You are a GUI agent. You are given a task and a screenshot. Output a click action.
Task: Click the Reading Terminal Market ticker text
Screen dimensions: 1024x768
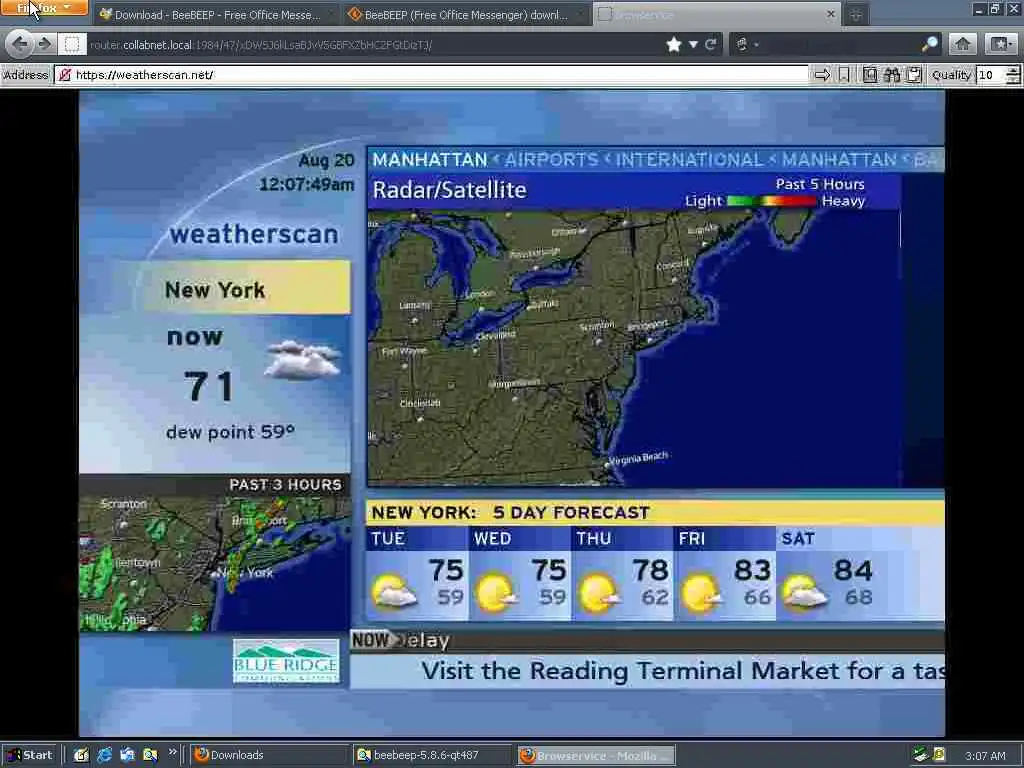tap(682, 671)
